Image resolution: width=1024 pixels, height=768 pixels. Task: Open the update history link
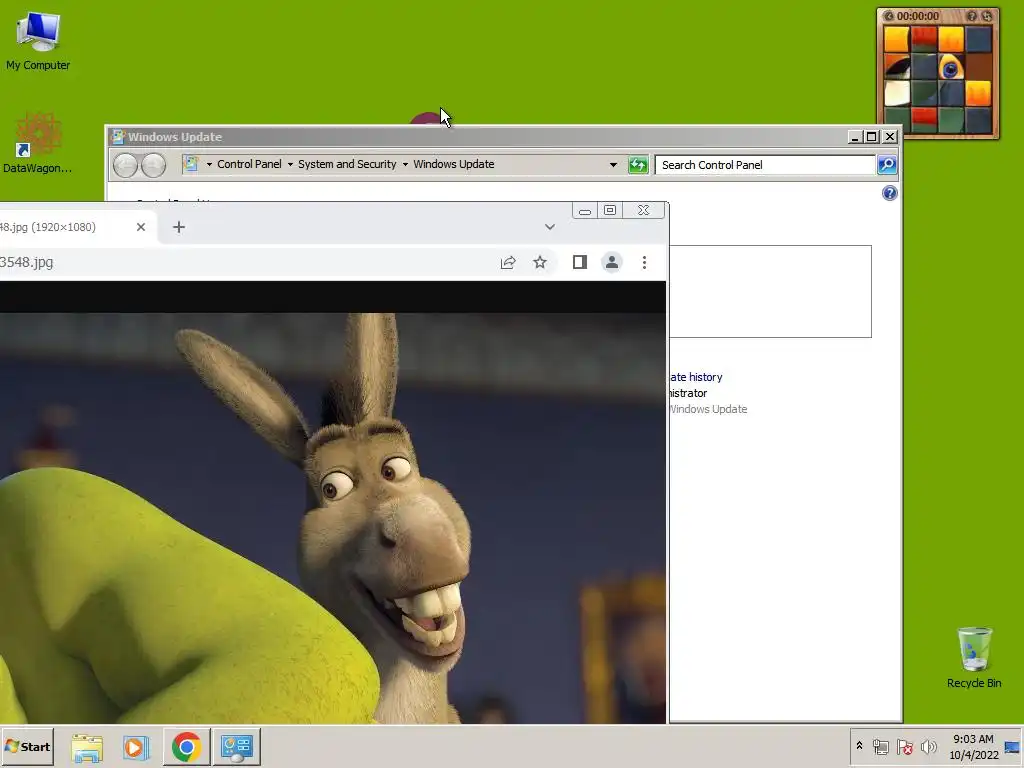696,377
